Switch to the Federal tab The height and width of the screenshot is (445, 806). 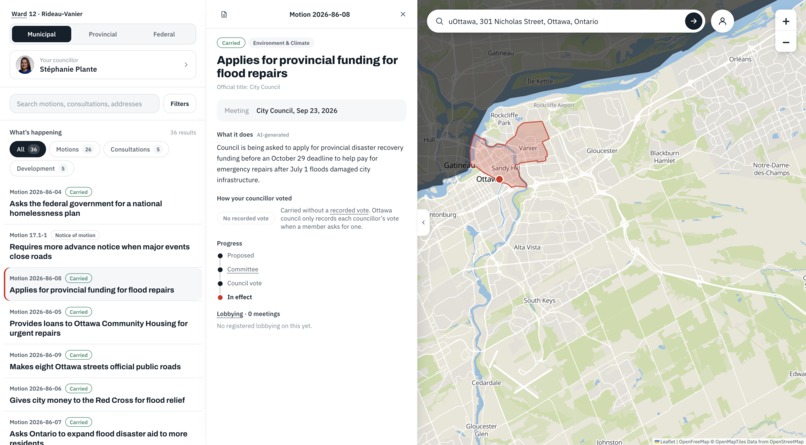(x=164, y=34)
